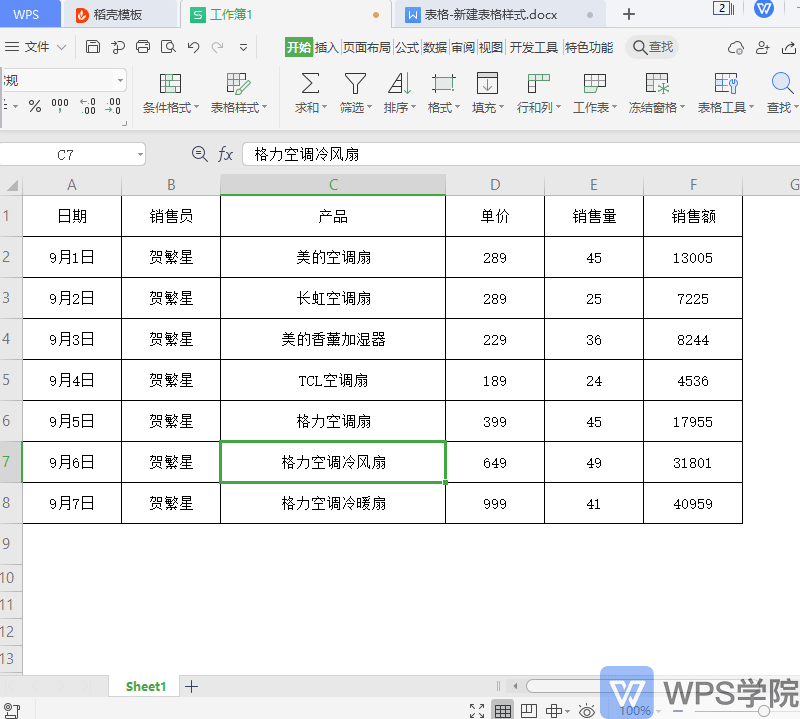Click the output-as-PDF icon beside Save
This screenshot has height=719, width=800.
118,47
